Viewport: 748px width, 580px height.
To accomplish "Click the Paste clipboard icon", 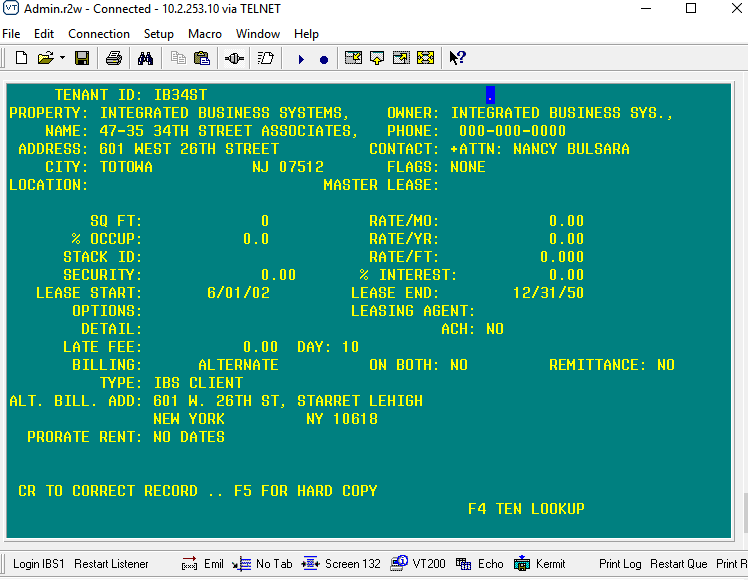I will click(202, 58).
